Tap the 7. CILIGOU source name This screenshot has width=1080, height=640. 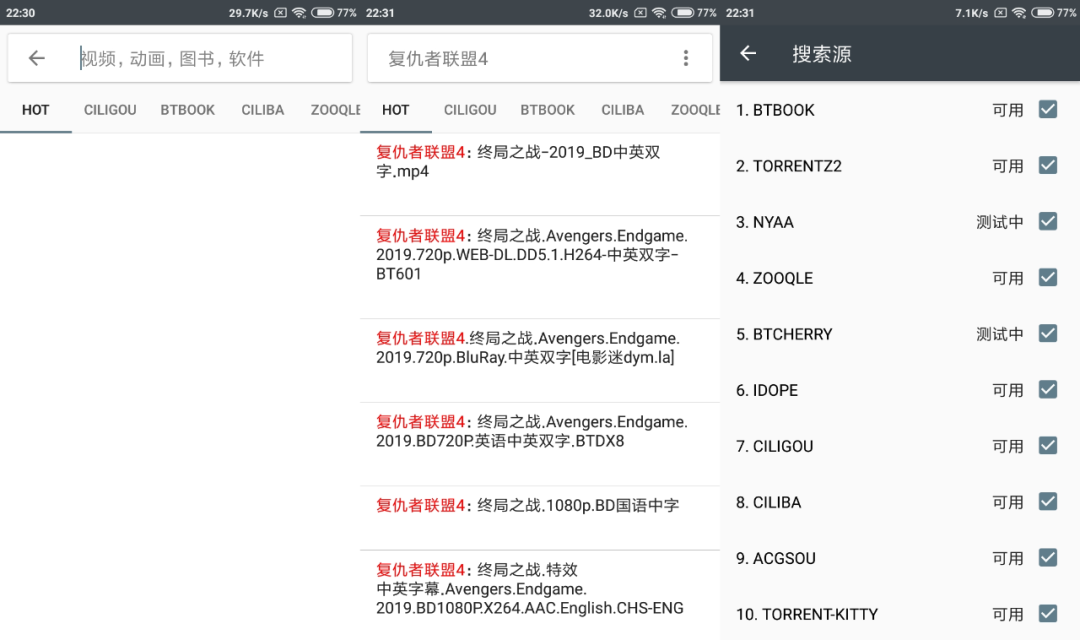[774, 446]
